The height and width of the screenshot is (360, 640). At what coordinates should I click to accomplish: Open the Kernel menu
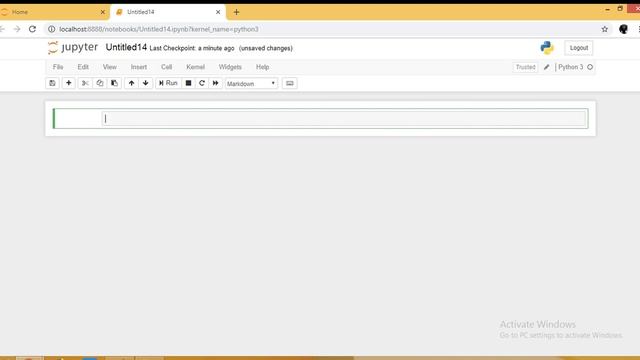pos(196,67)
